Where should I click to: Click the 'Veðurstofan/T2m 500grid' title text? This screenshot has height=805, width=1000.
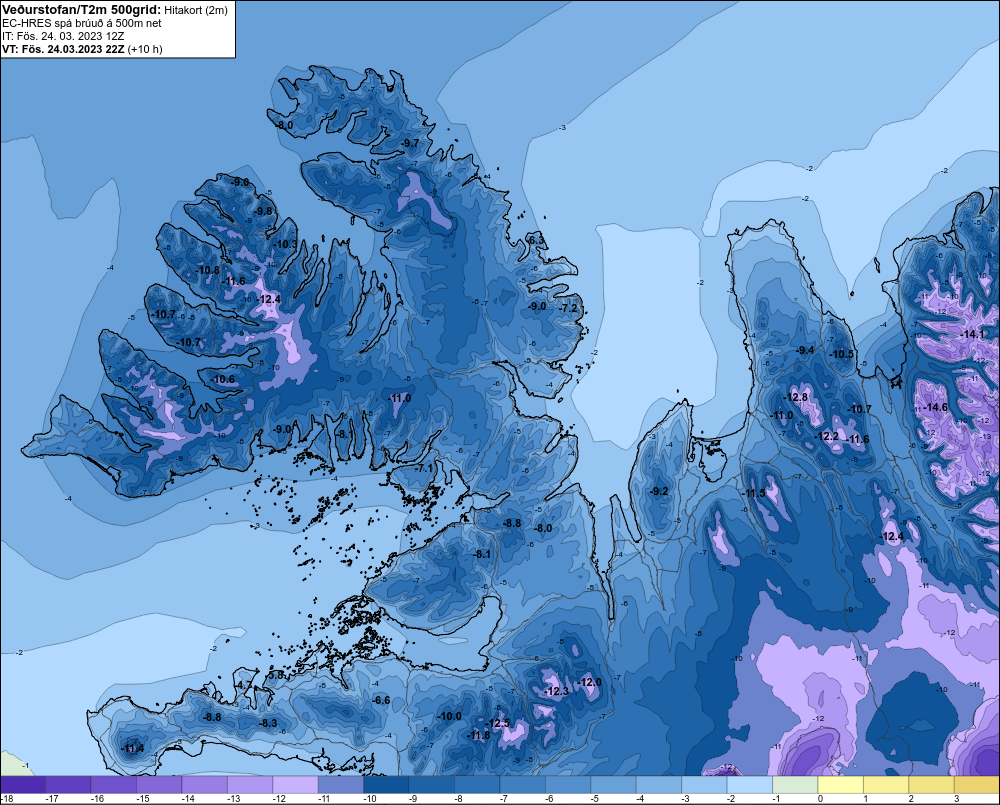pyautogui.click(x=82, y=10)
